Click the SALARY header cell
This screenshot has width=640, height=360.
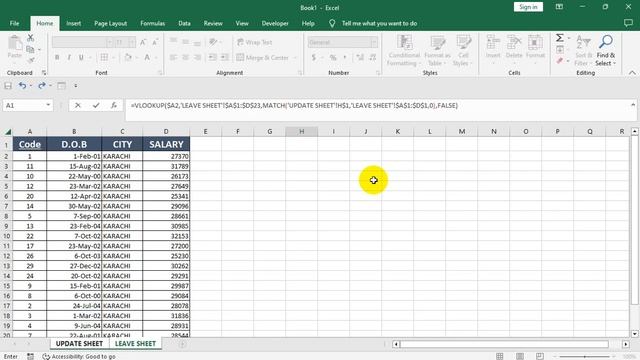(166, 144)
